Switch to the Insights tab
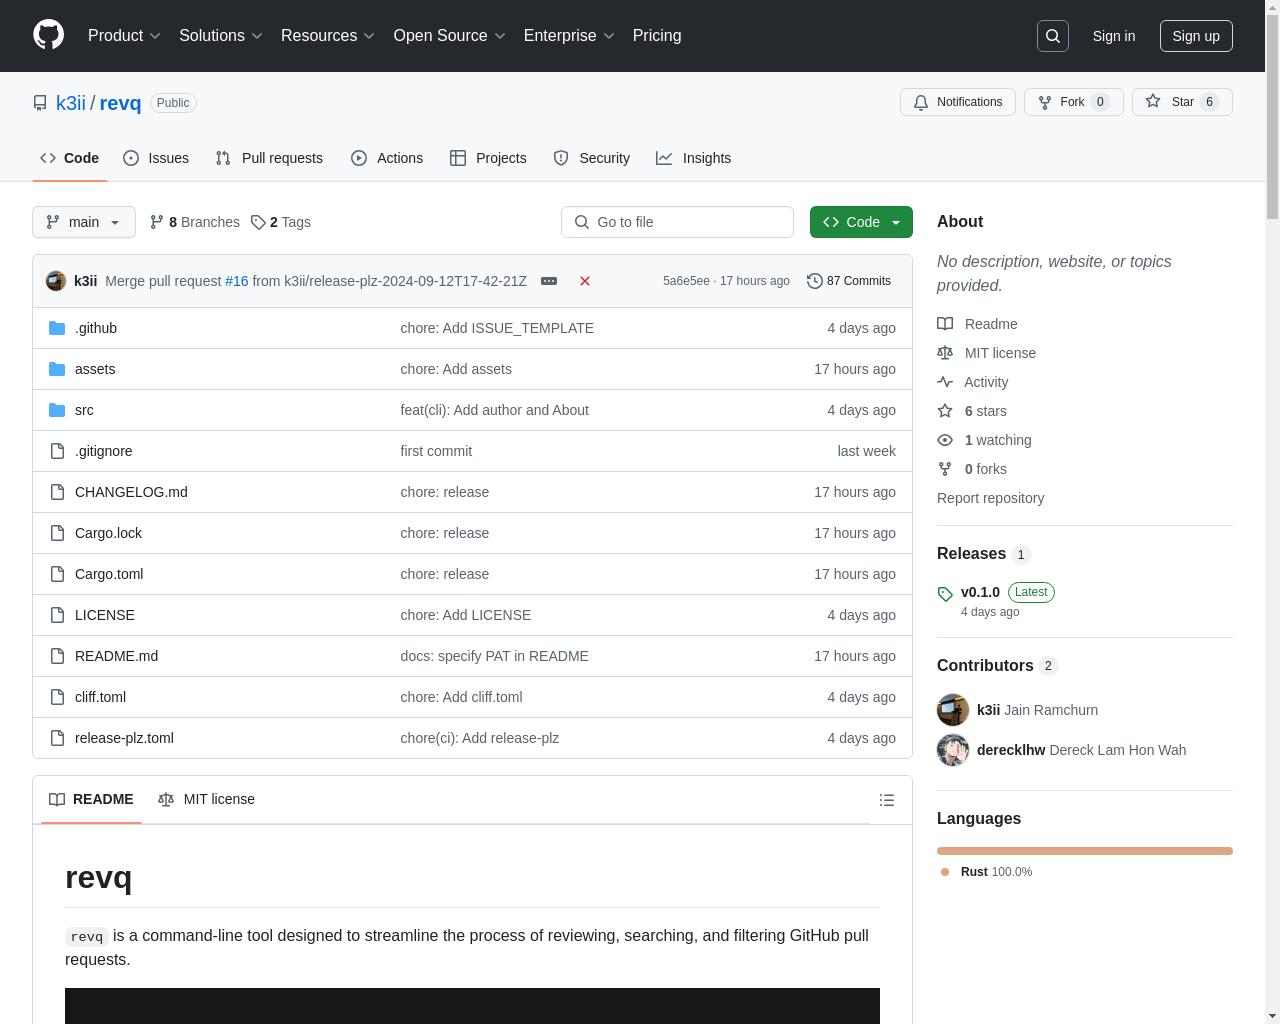The width and height of the screenshot is (1280, 1024). (694, 158)
